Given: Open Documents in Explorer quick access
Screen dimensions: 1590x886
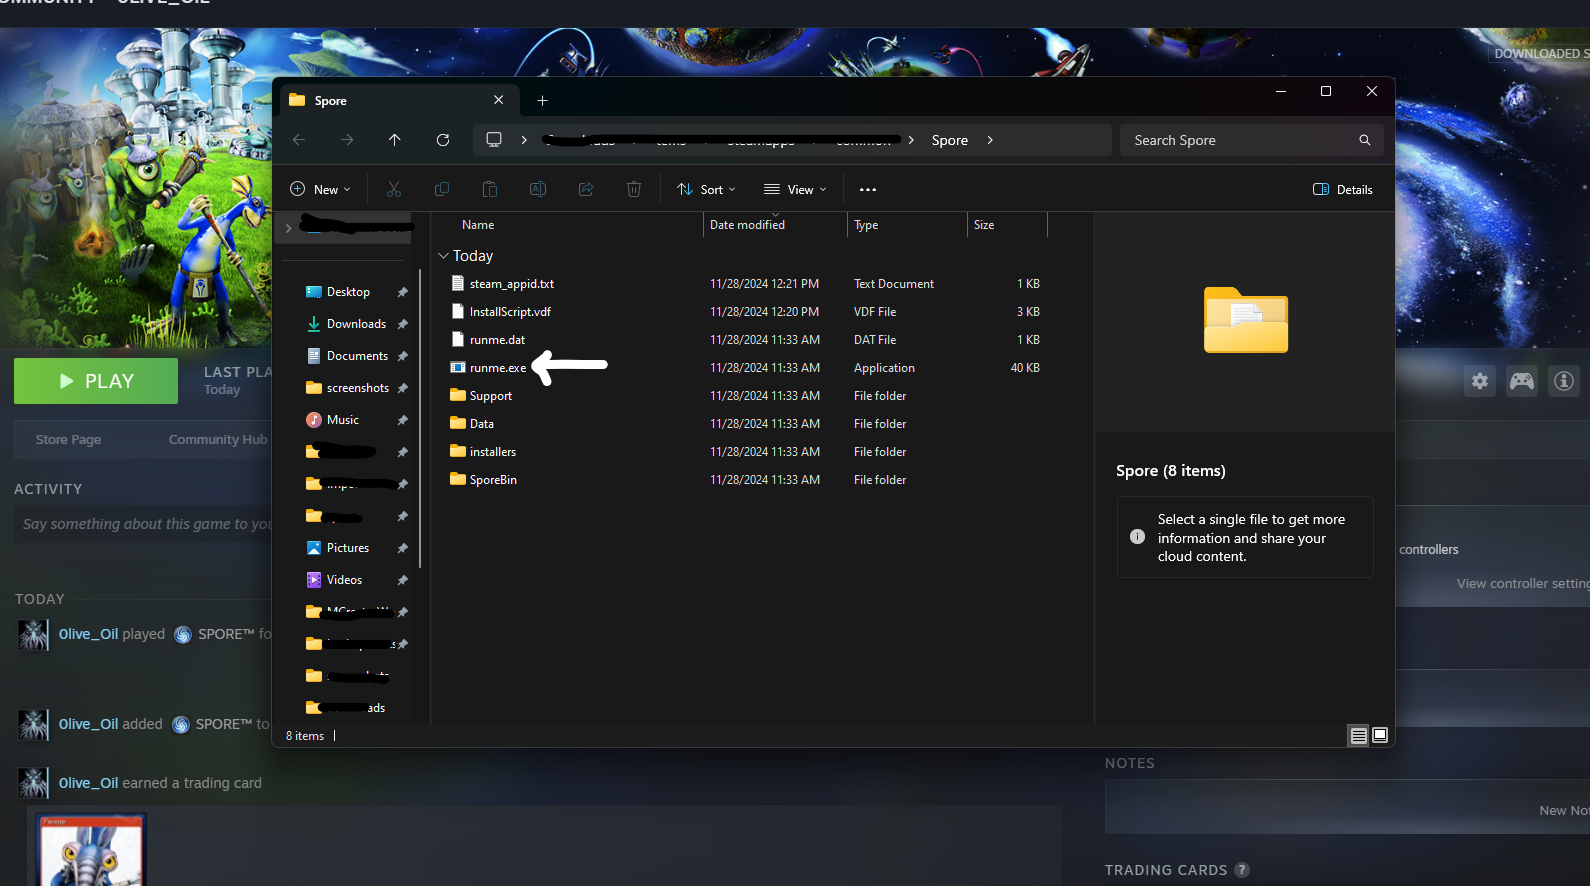Looking at the screenshot, I should coord(348,356).
